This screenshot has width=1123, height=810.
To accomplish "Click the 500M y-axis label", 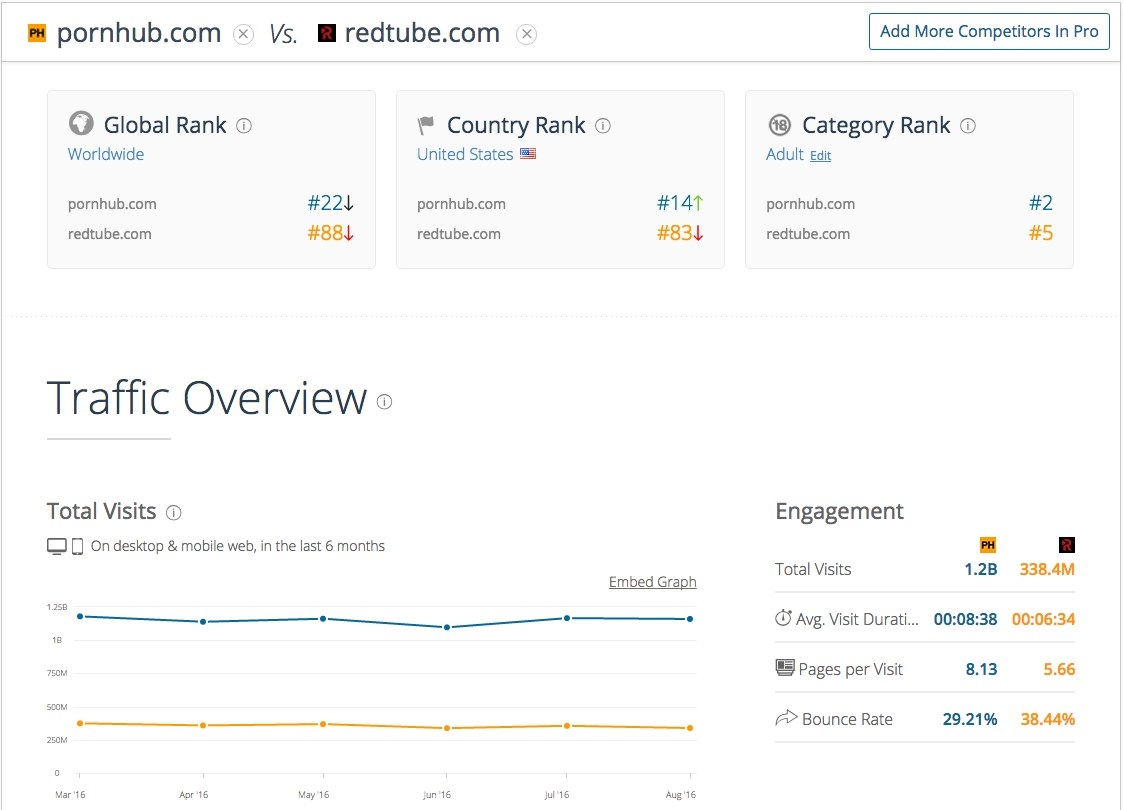I will (x=57, y=707).
